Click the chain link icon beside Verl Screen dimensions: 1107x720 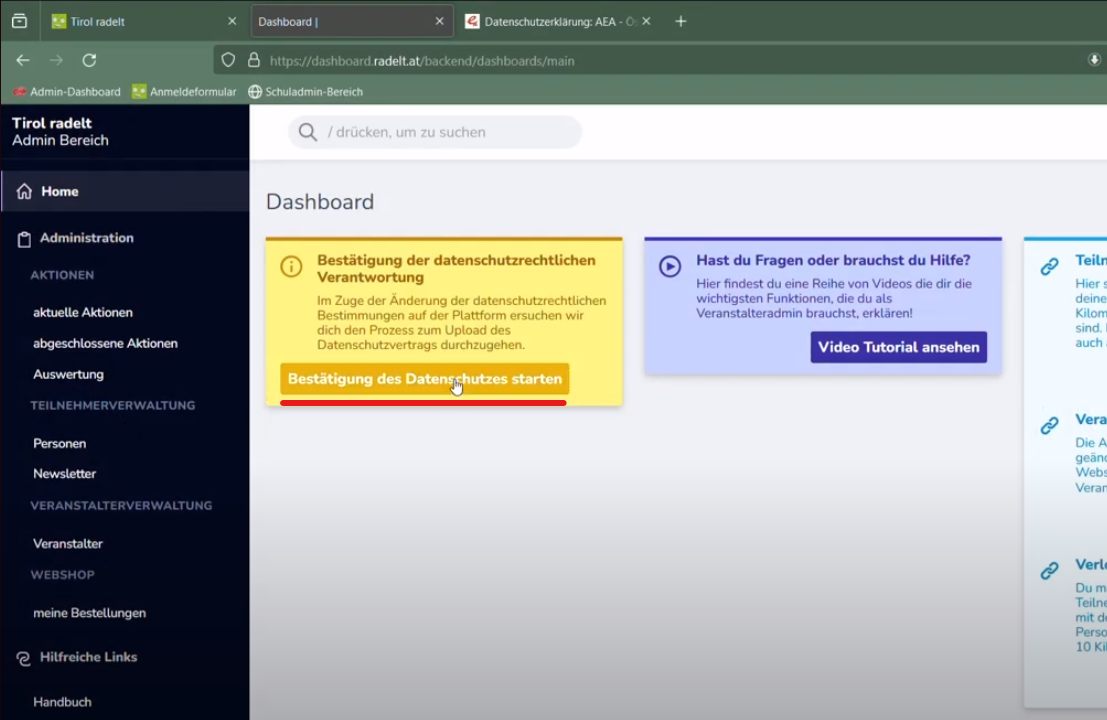[1049, 570]
